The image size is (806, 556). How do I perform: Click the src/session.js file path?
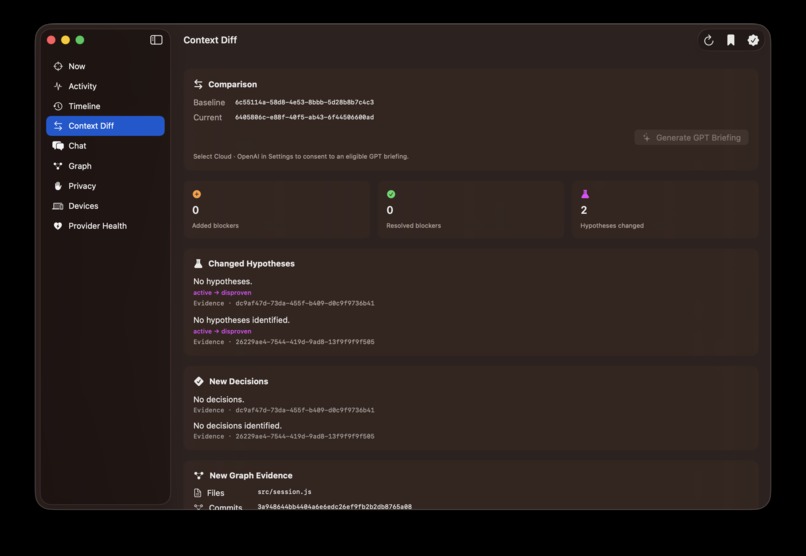284,492
